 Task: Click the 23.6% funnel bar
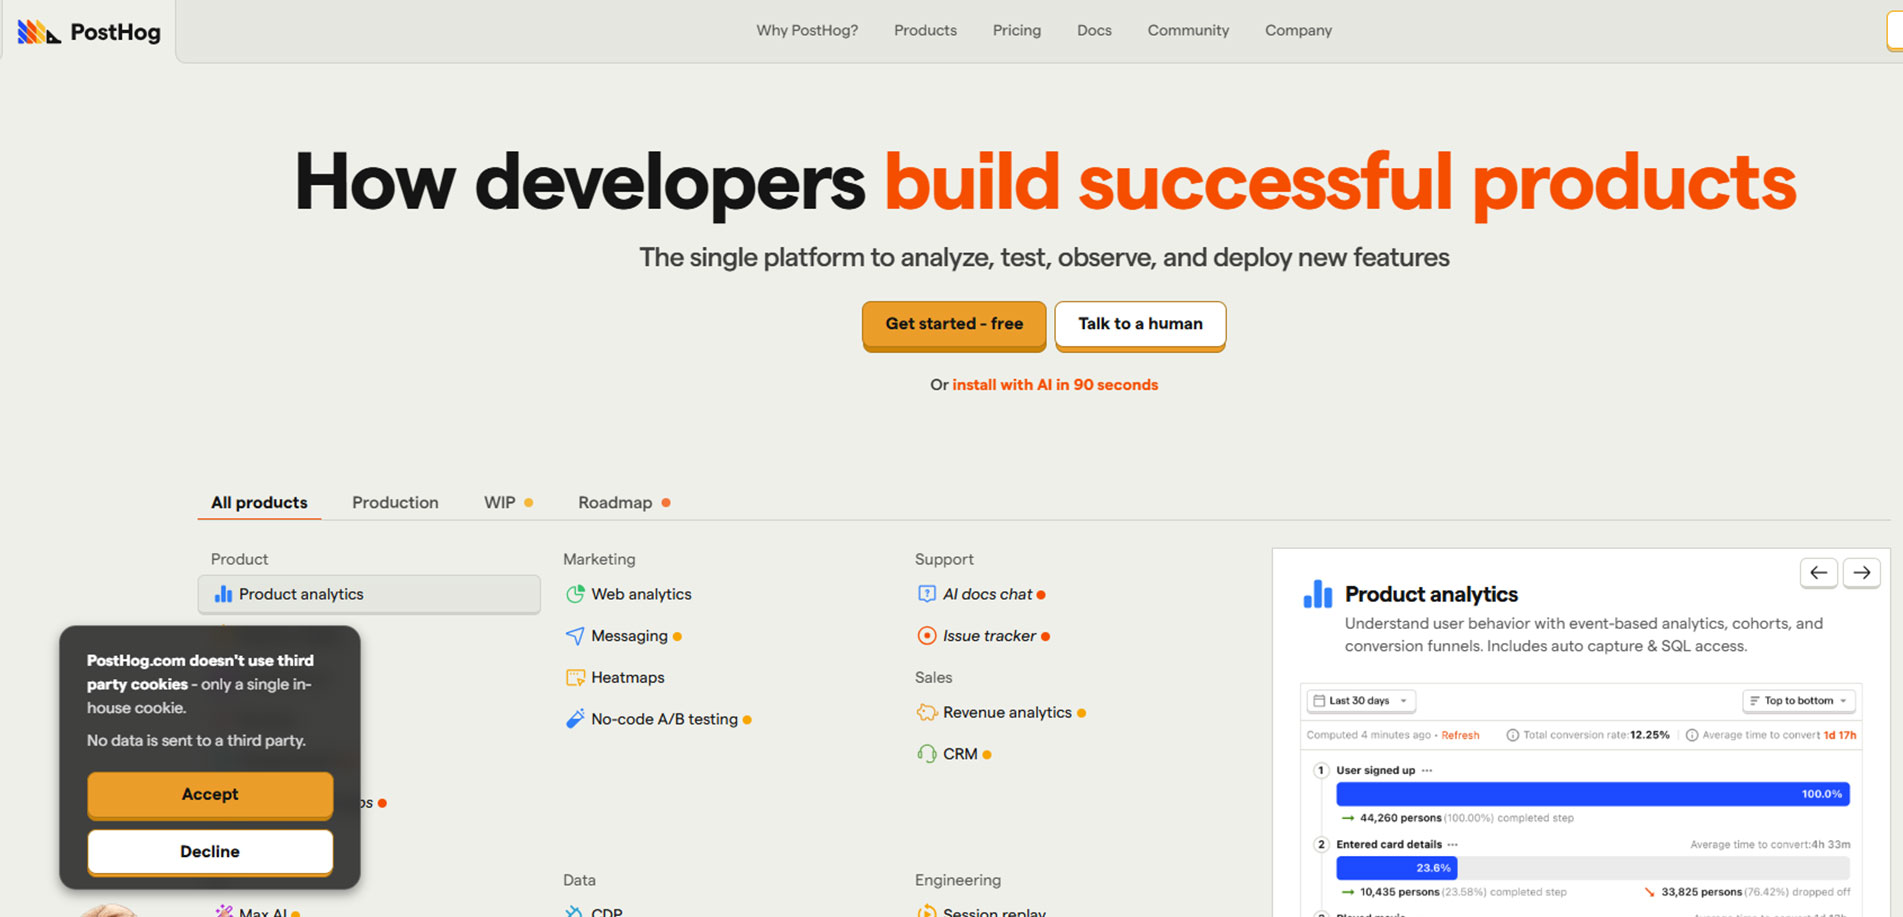(1397, 868)
